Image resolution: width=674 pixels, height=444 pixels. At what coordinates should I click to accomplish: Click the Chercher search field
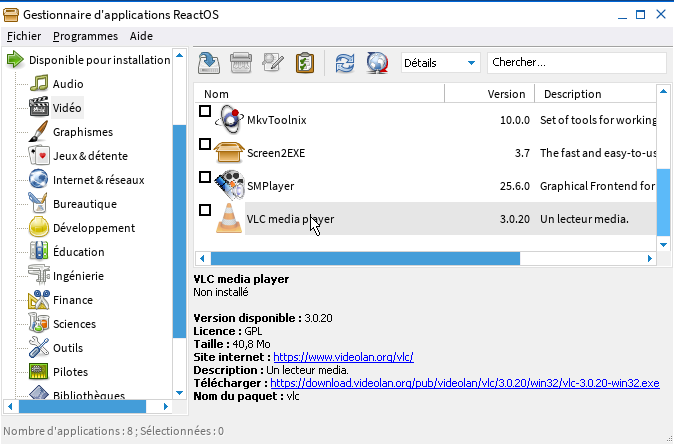coord(575,63)
